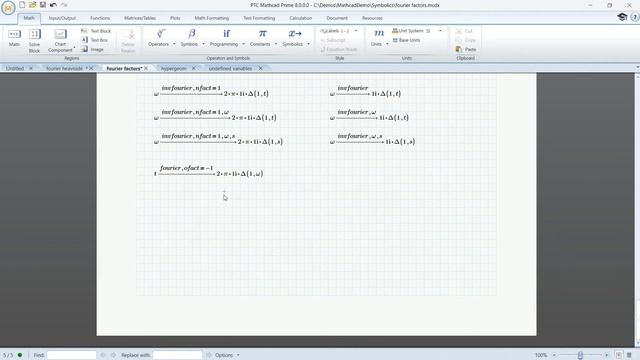Image resolution: width=640 pixels, height=360 pixels.
Task: Switch to the Text Formatting ribbon tab
Action: (259, 18)
